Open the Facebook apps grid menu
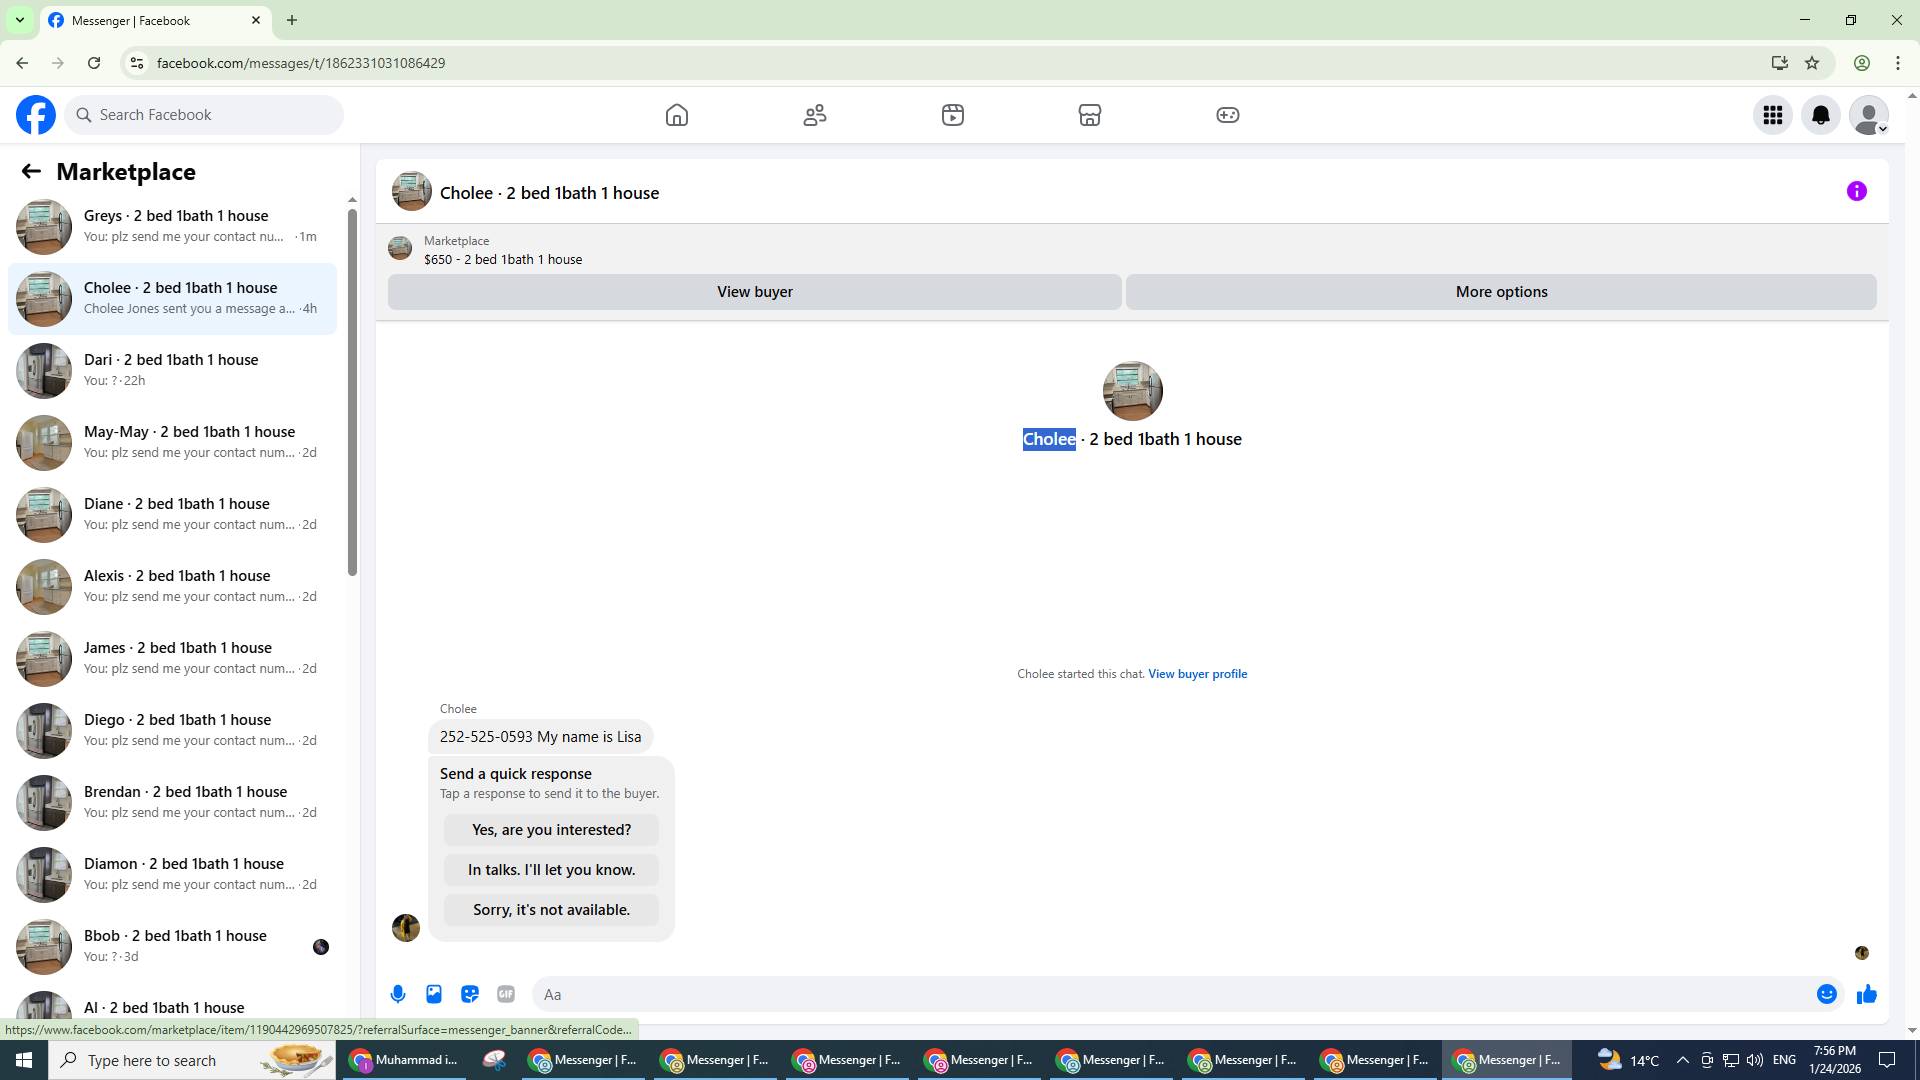The height and width of the screenshot is (1080, 1920). click(x=1772, y=115)
